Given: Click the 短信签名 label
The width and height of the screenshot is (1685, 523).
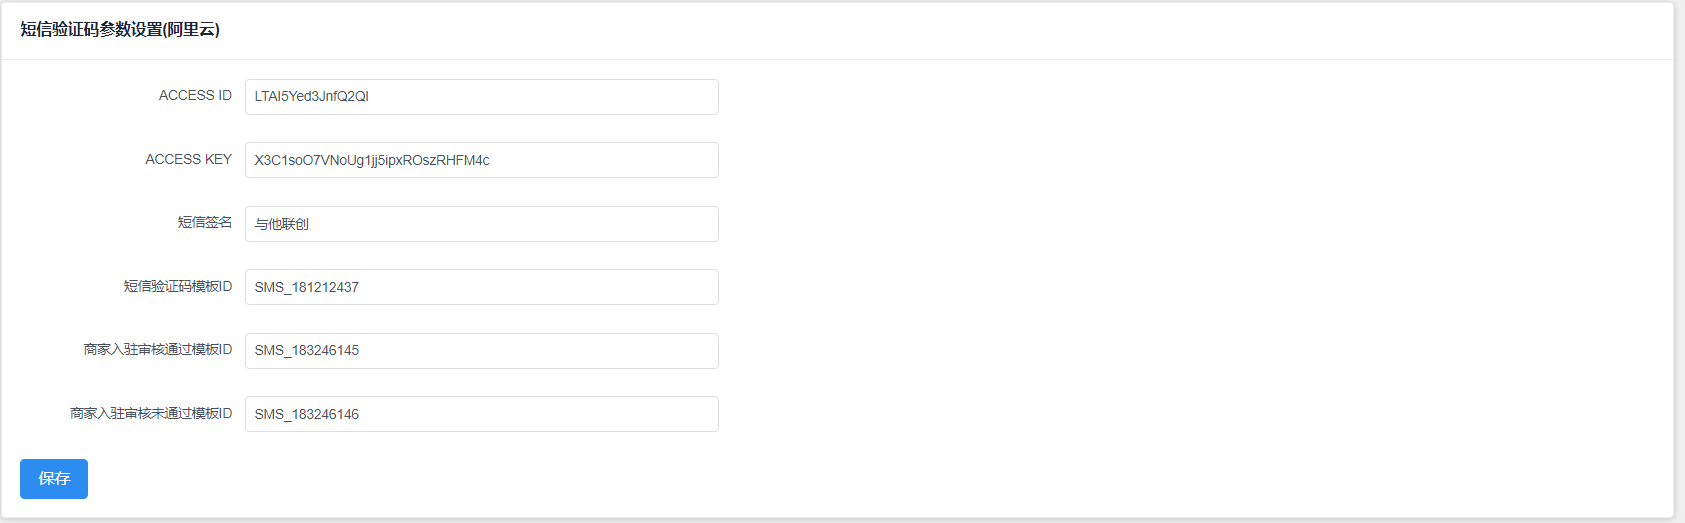Looking at the screenshot, I should (x=204, y=223).
